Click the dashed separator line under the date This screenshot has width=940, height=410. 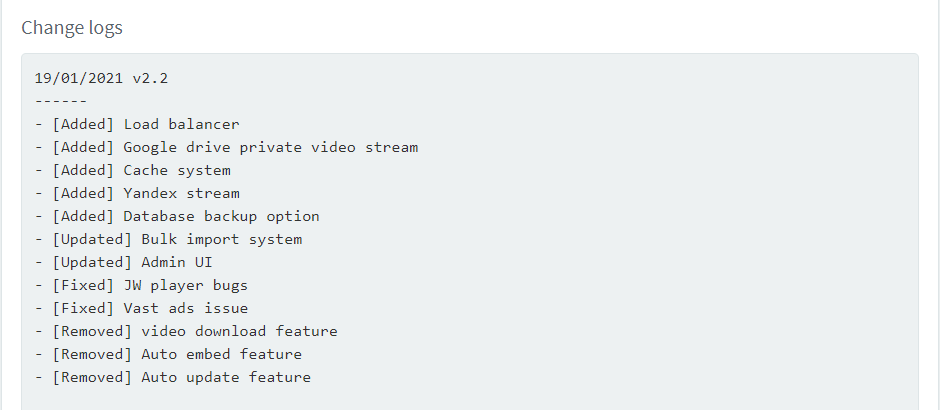click(x=60, y=101)
